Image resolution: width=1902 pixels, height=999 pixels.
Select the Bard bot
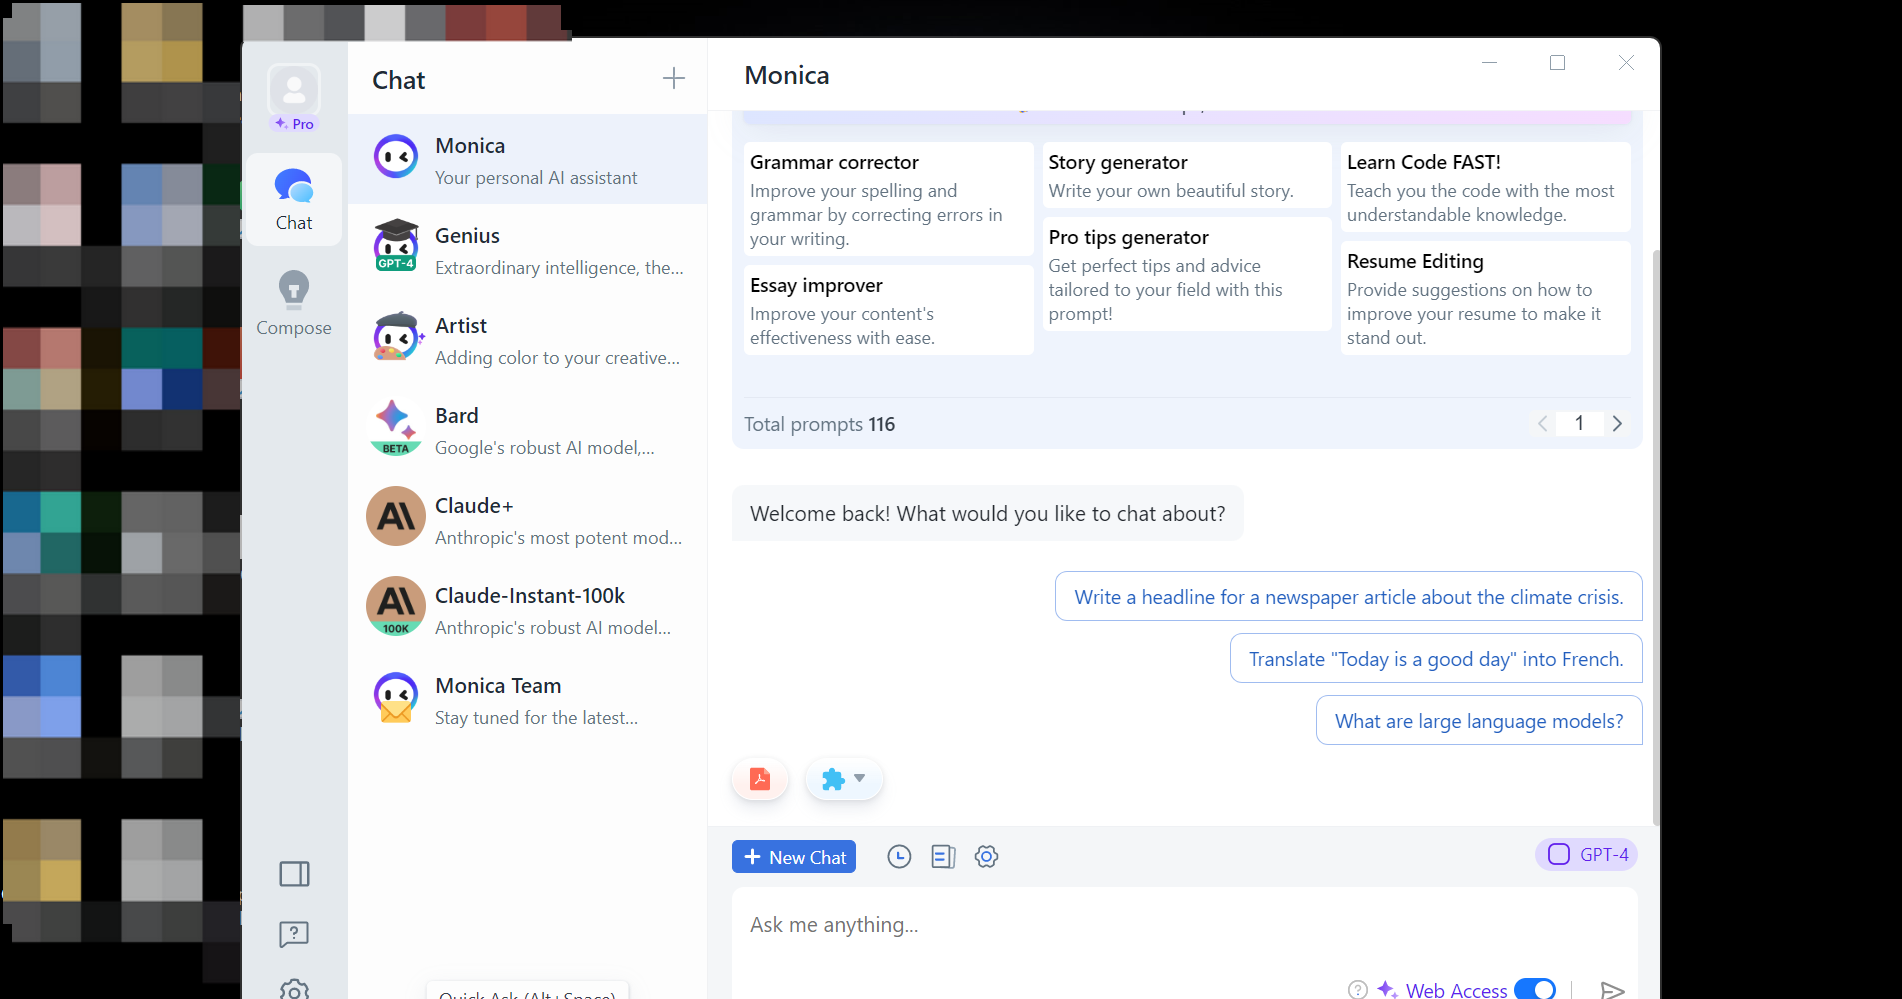[528, 430]
